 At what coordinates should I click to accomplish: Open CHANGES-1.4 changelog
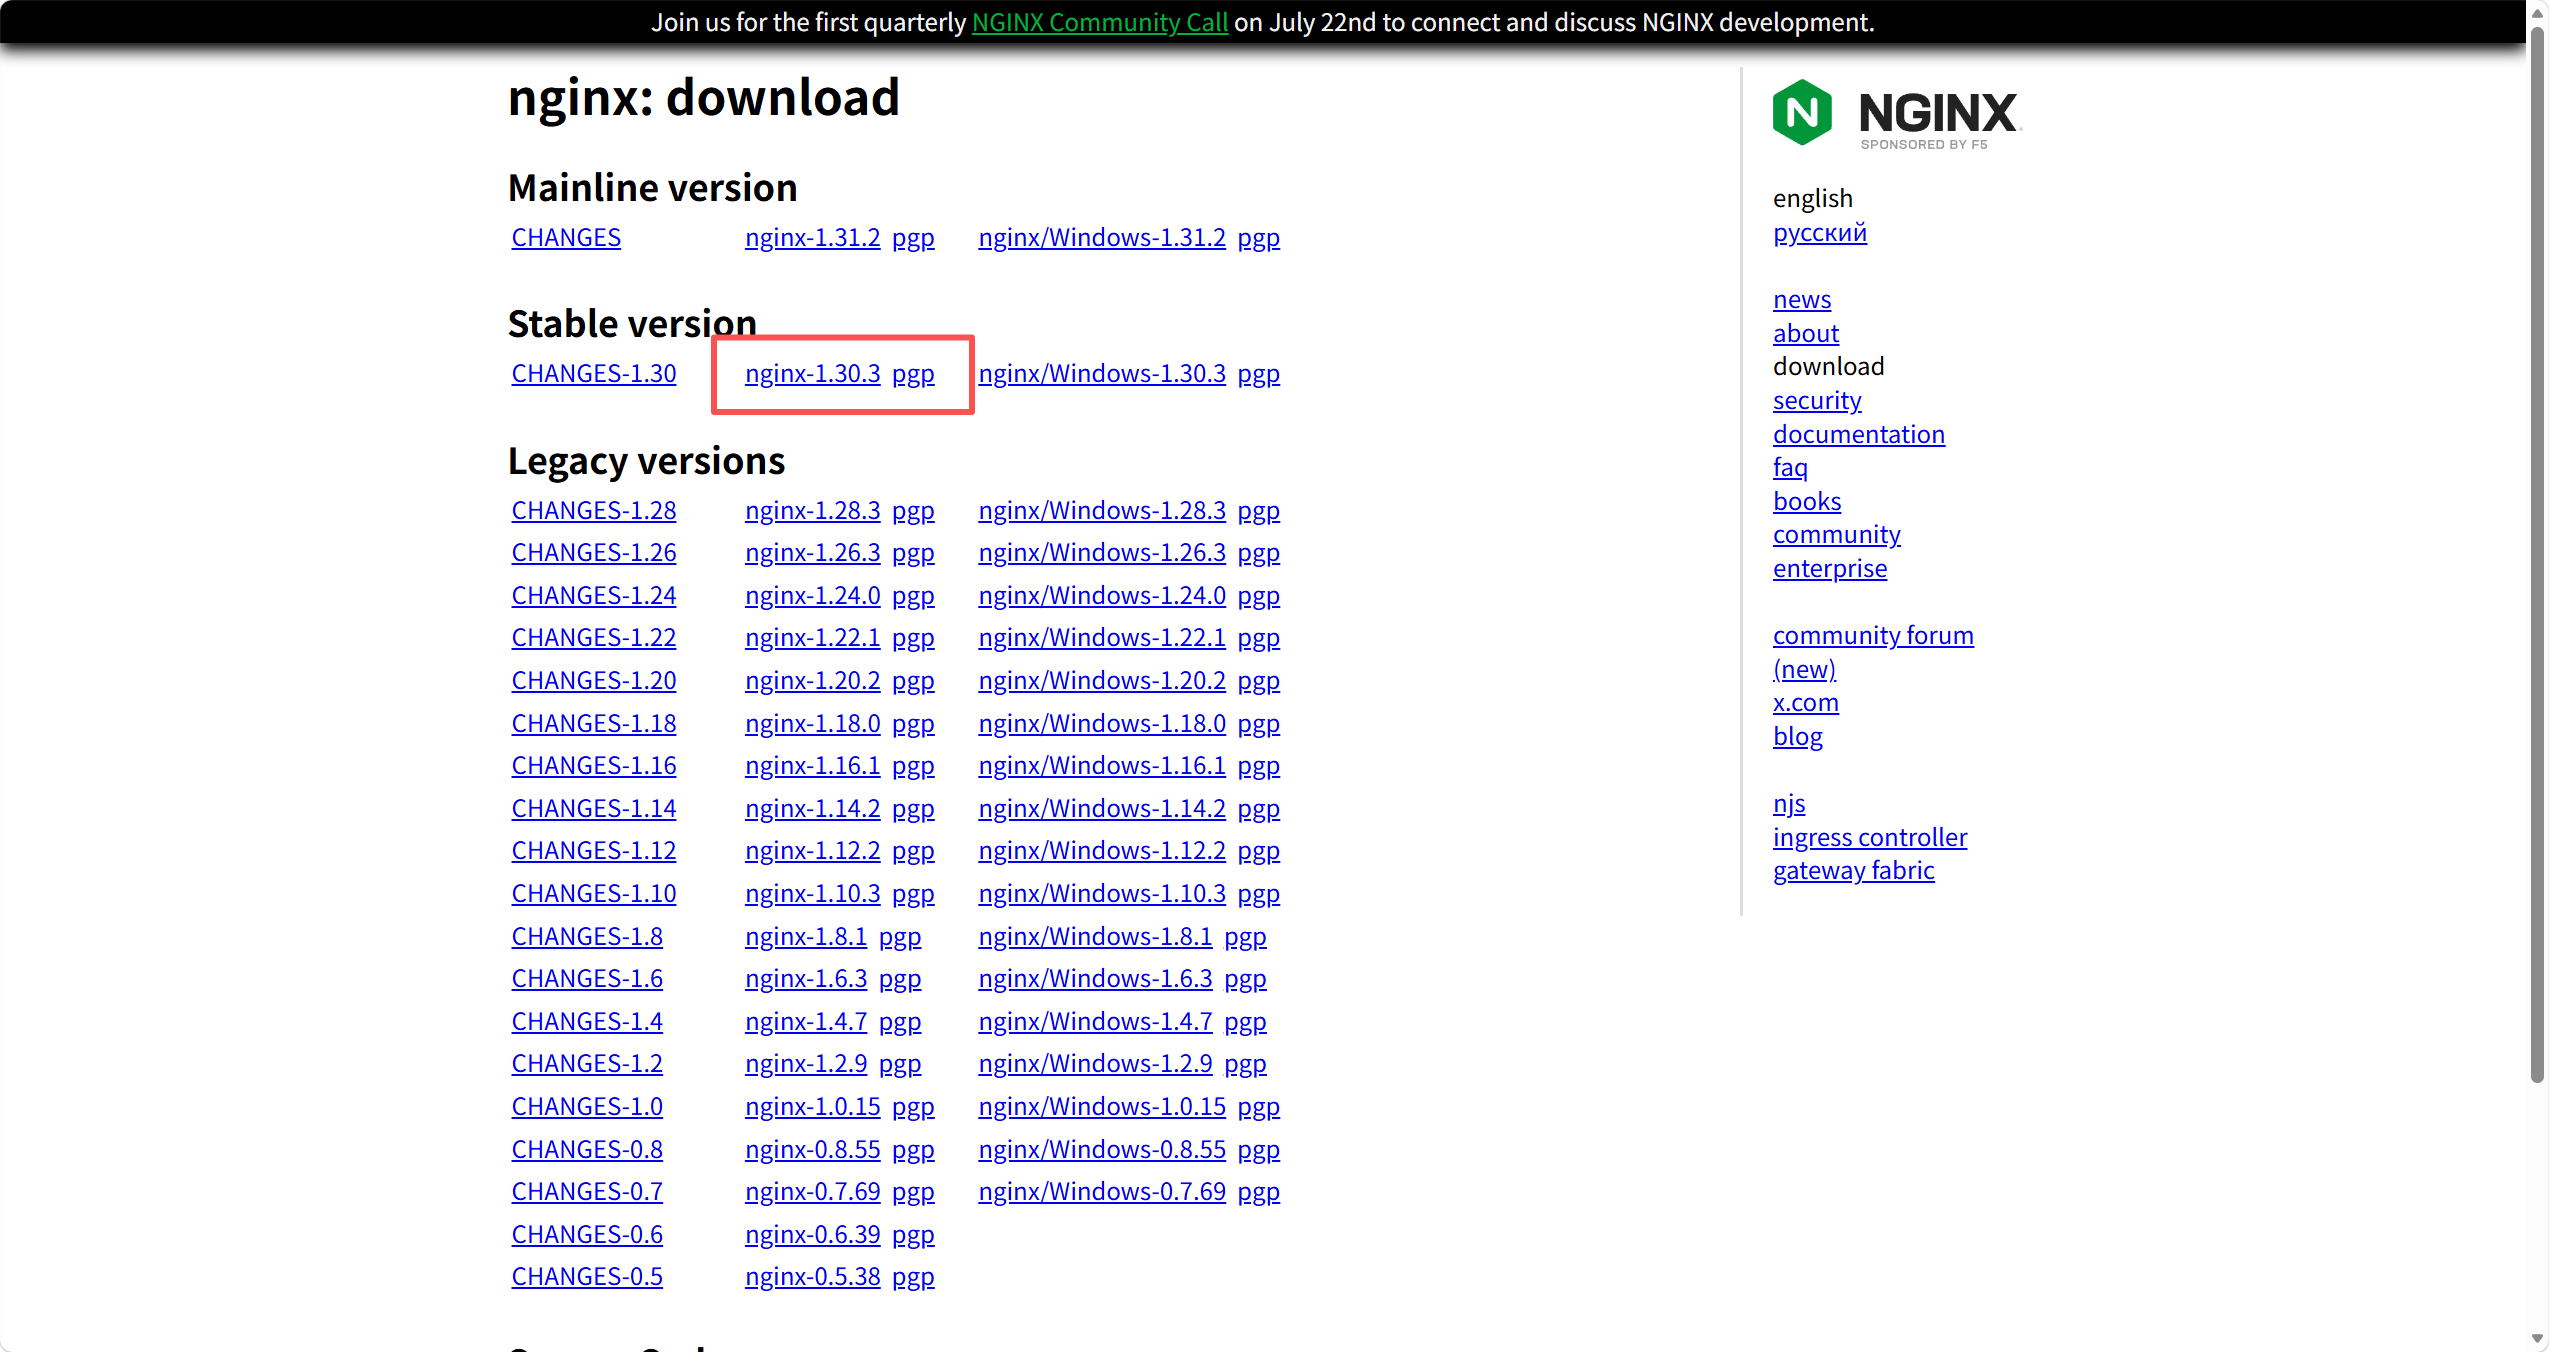pyautogui.click(x=587, y=1021)
